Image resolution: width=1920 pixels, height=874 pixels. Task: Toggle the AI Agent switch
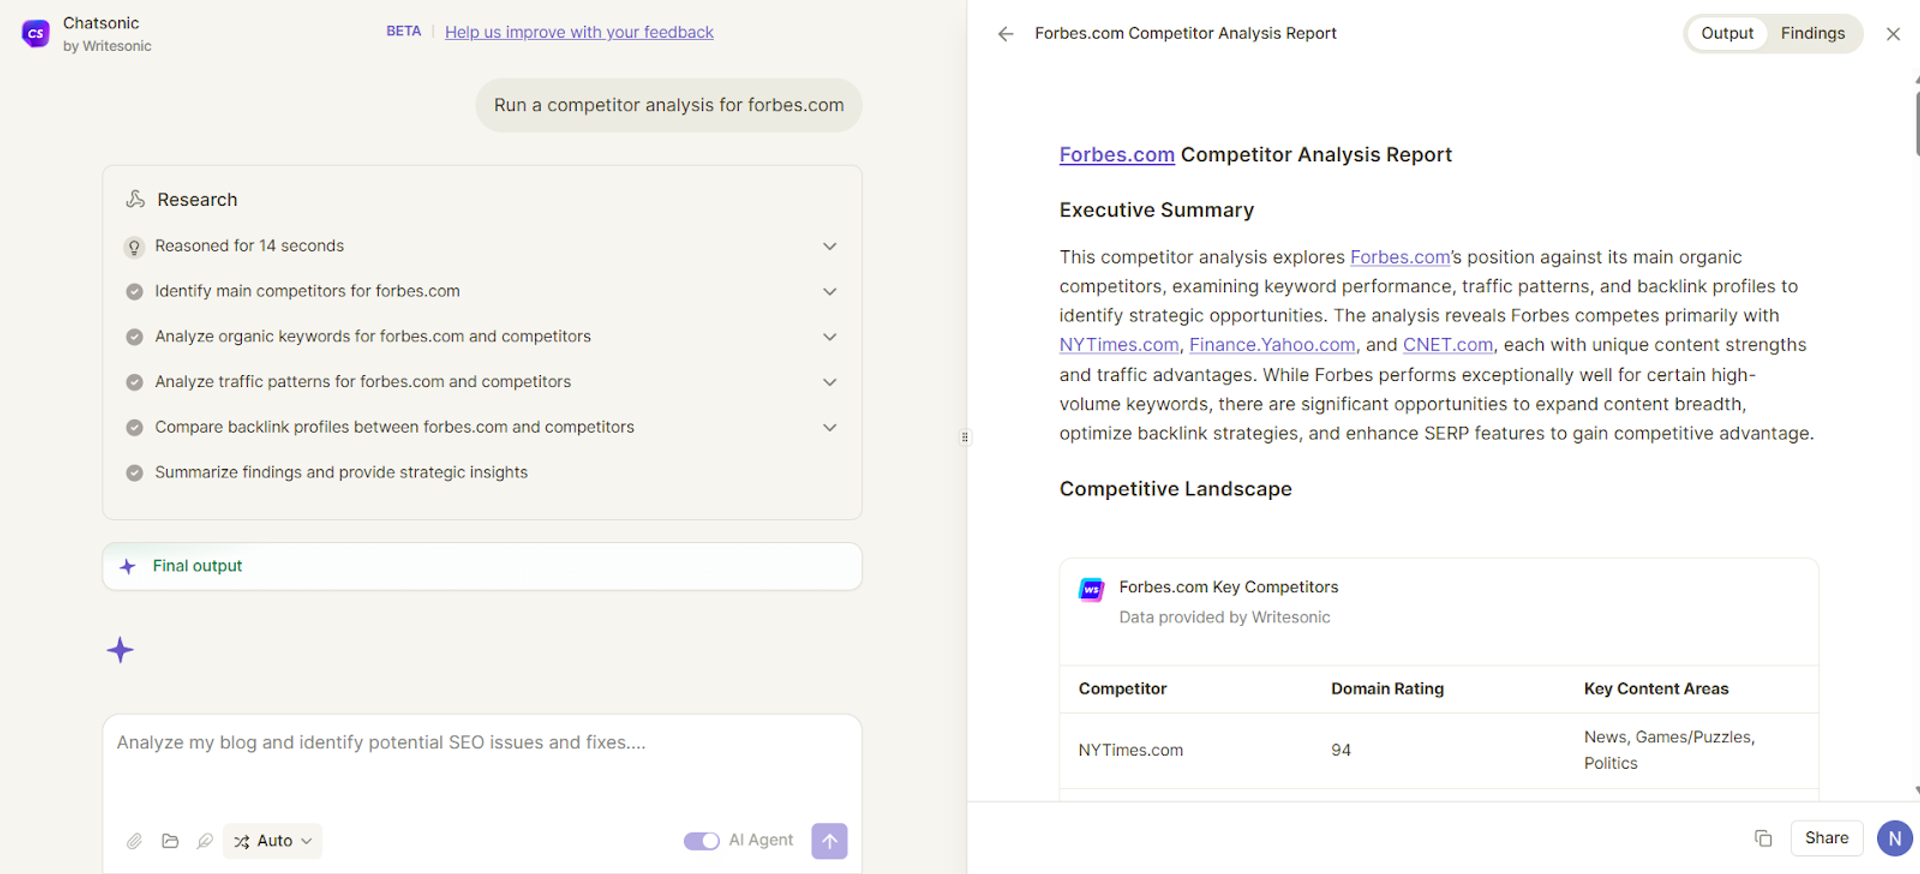click(701, 841)
